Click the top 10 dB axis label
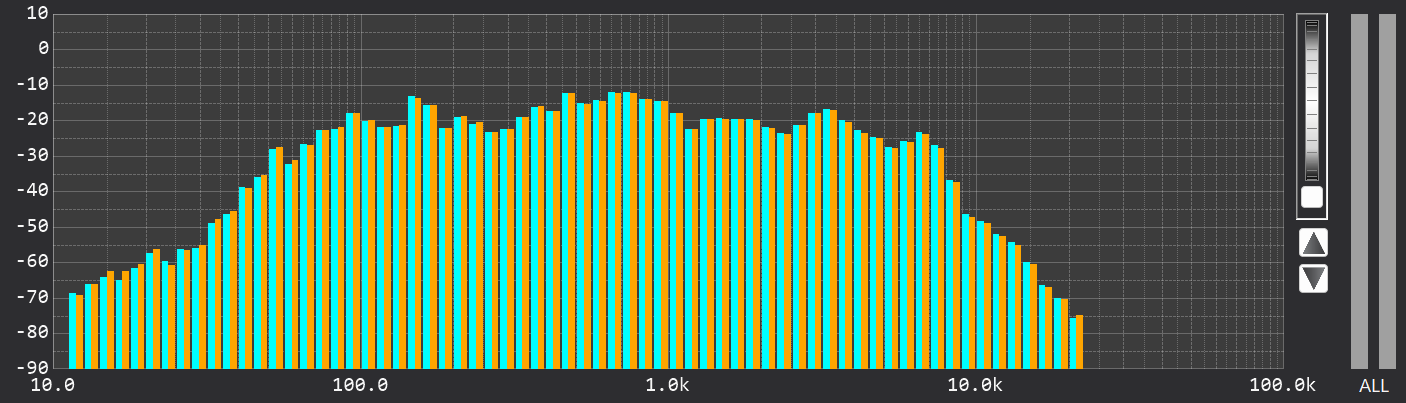The height and width of the screenshot is (403, 1406). coord(36,13)
